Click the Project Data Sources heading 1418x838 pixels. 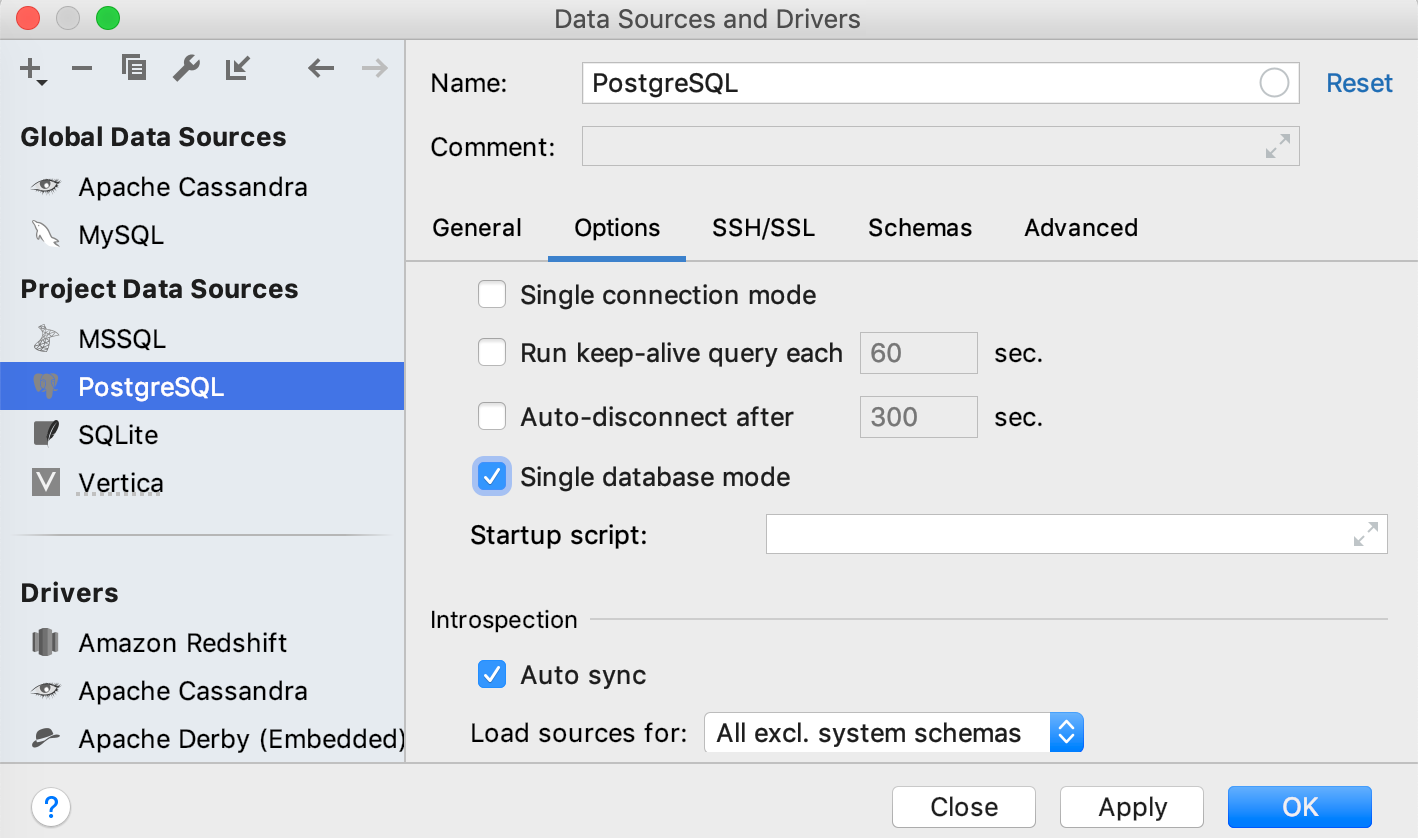[159, 289]
